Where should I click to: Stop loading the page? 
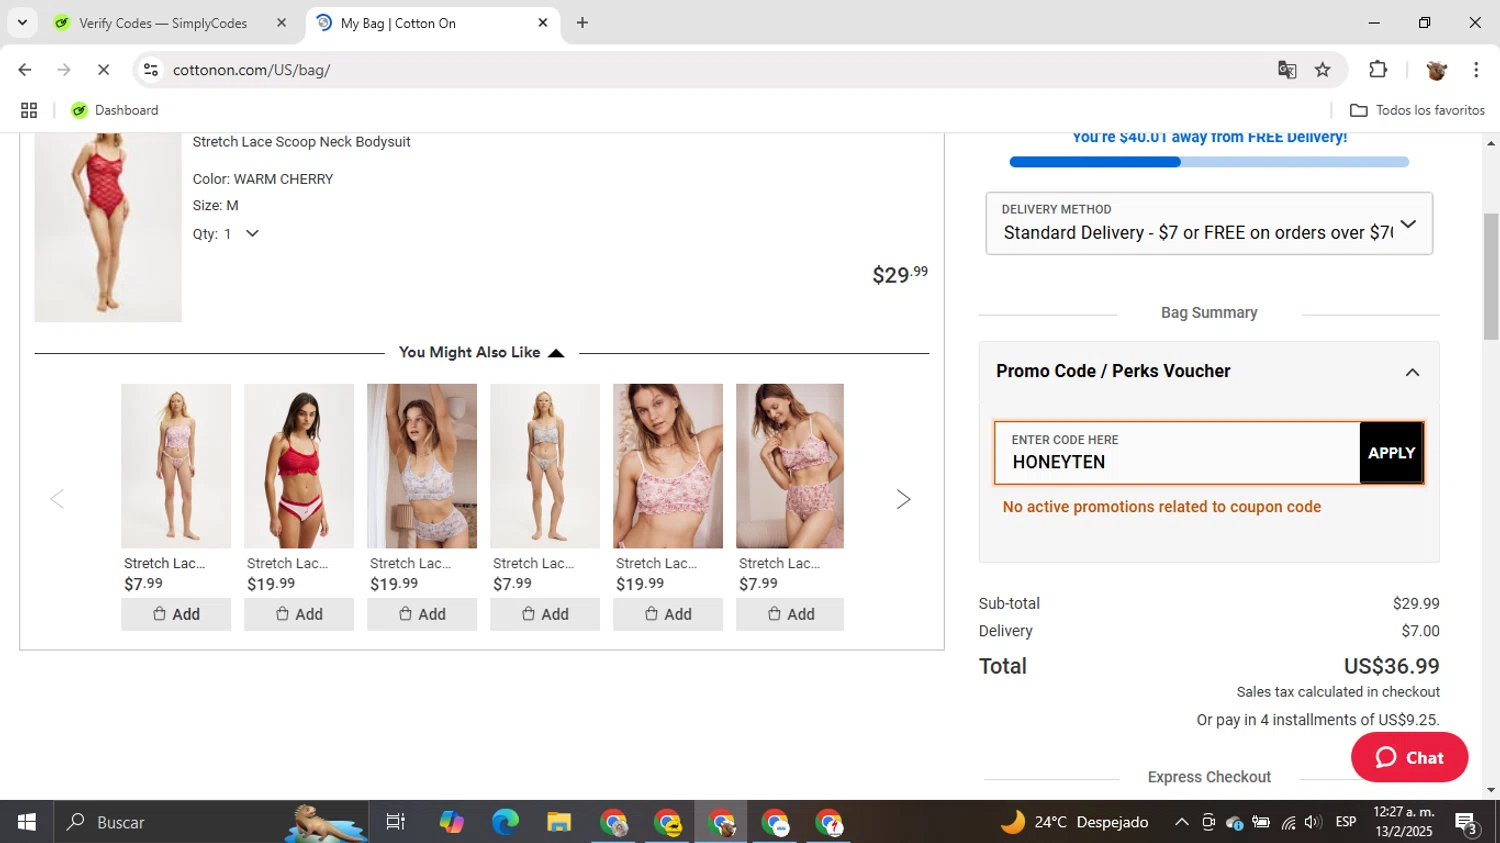pyautogui.click(x=103, y=70)
